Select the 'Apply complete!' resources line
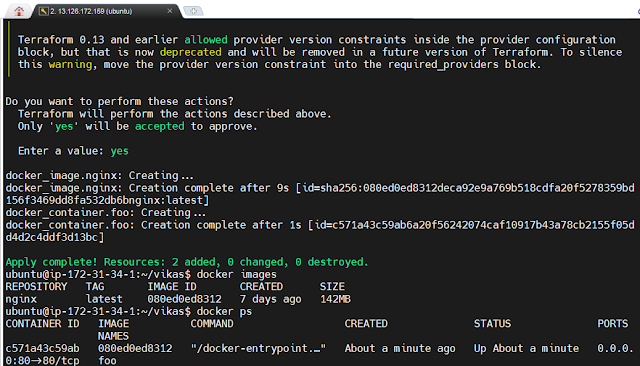This screenshot has width=640, height=366. point(187,262)
